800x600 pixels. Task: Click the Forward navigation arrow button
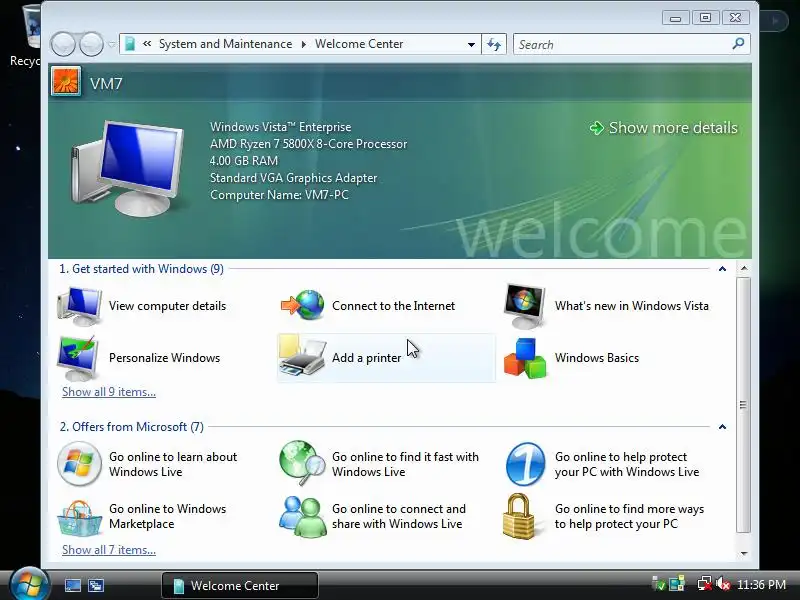(91, 44)
